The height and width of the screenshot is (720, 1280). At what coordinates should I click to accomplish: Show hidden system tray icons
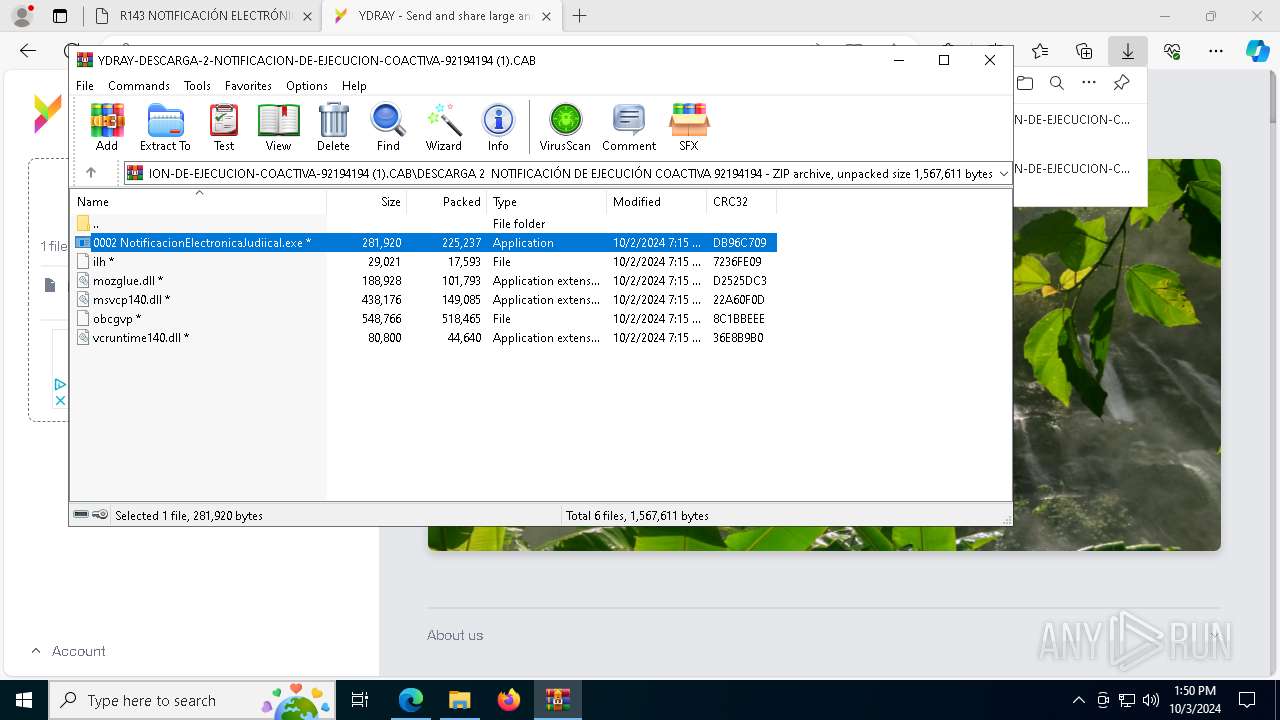pyautogui.click(x=1078, y=700)
